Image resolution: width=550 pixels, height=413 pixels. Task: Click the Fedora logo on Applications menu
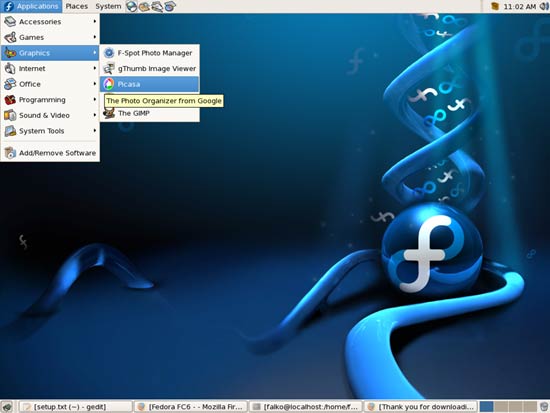tap(8, 6)
